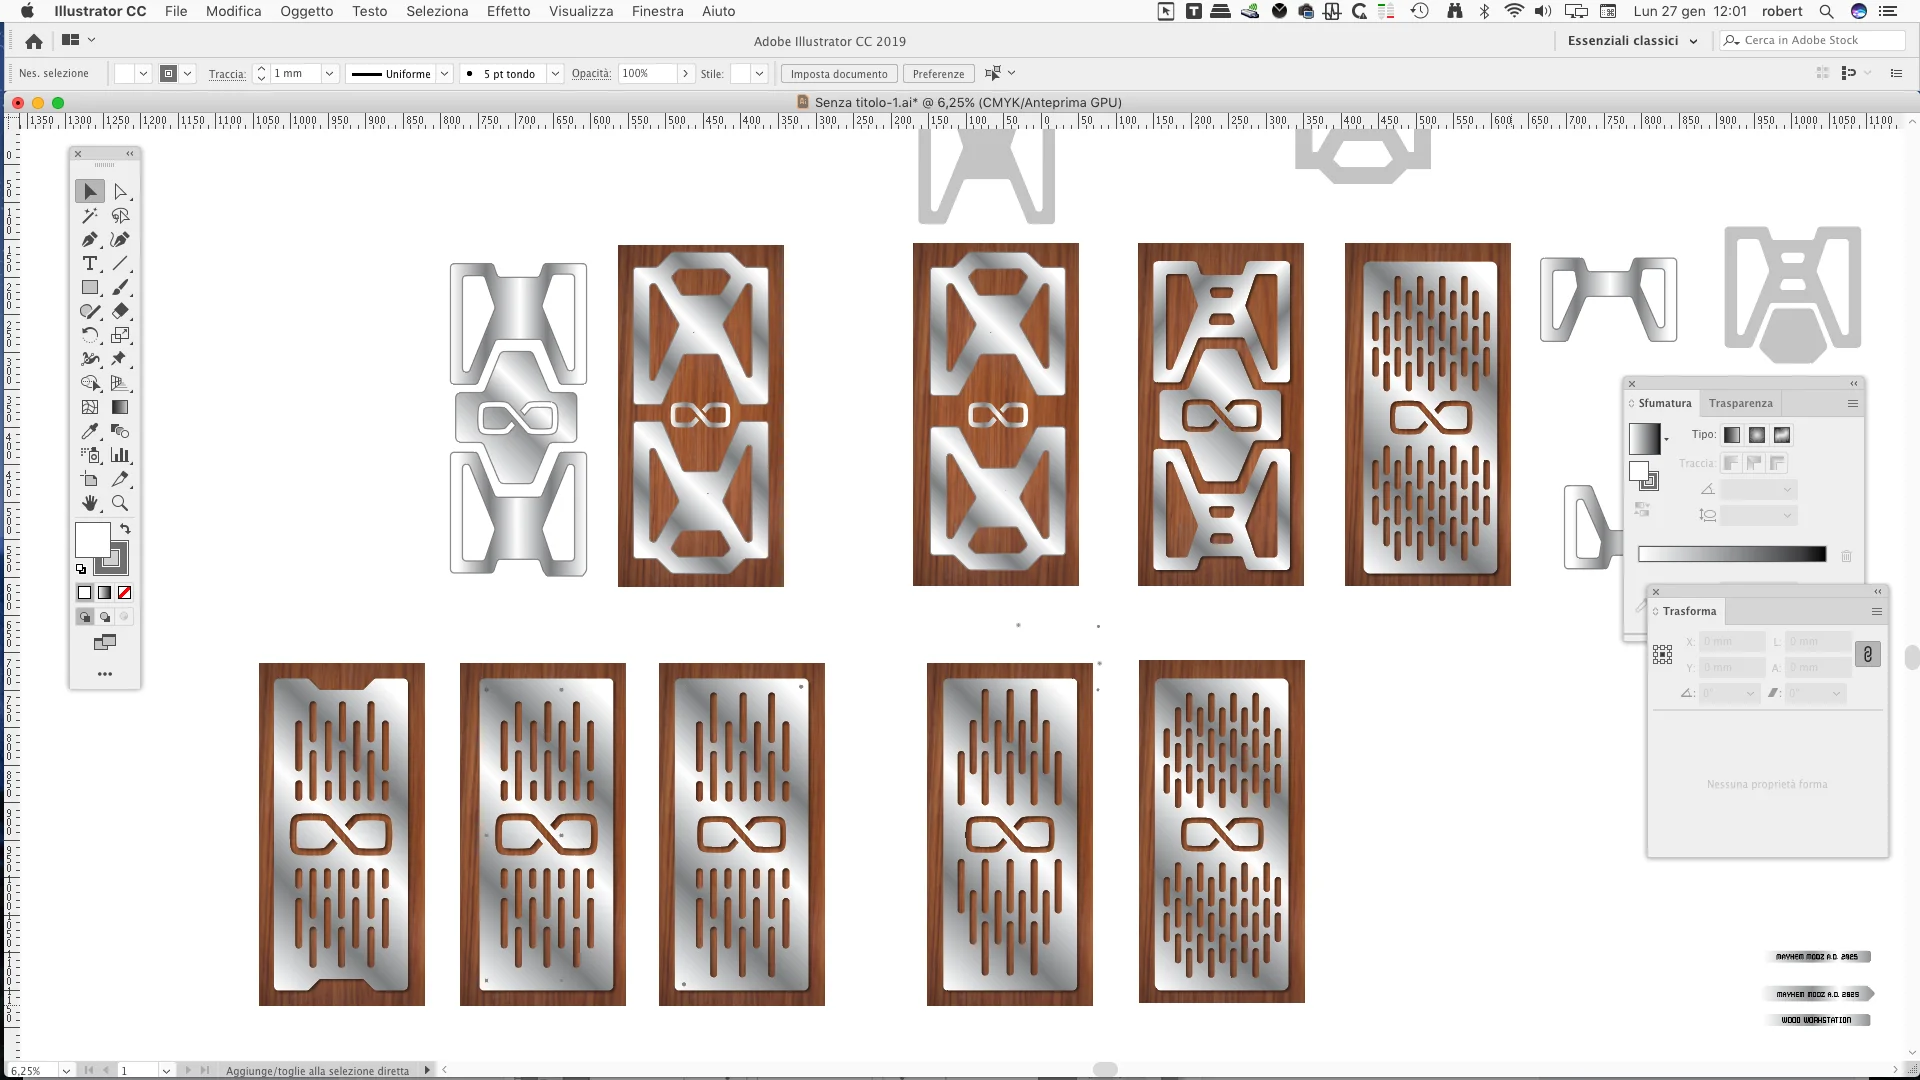This screenshot has height=1080, width=1920.
Task: Open the Effetto menu
Action: (508, 11)
